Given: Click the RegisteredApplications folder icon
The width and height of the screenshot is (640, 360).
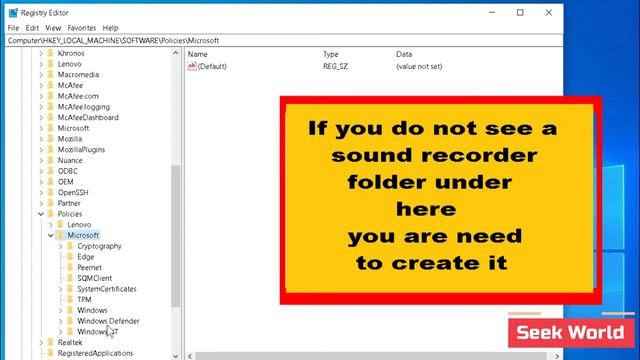Looking at the screenshot, I should tap(51, 353).
